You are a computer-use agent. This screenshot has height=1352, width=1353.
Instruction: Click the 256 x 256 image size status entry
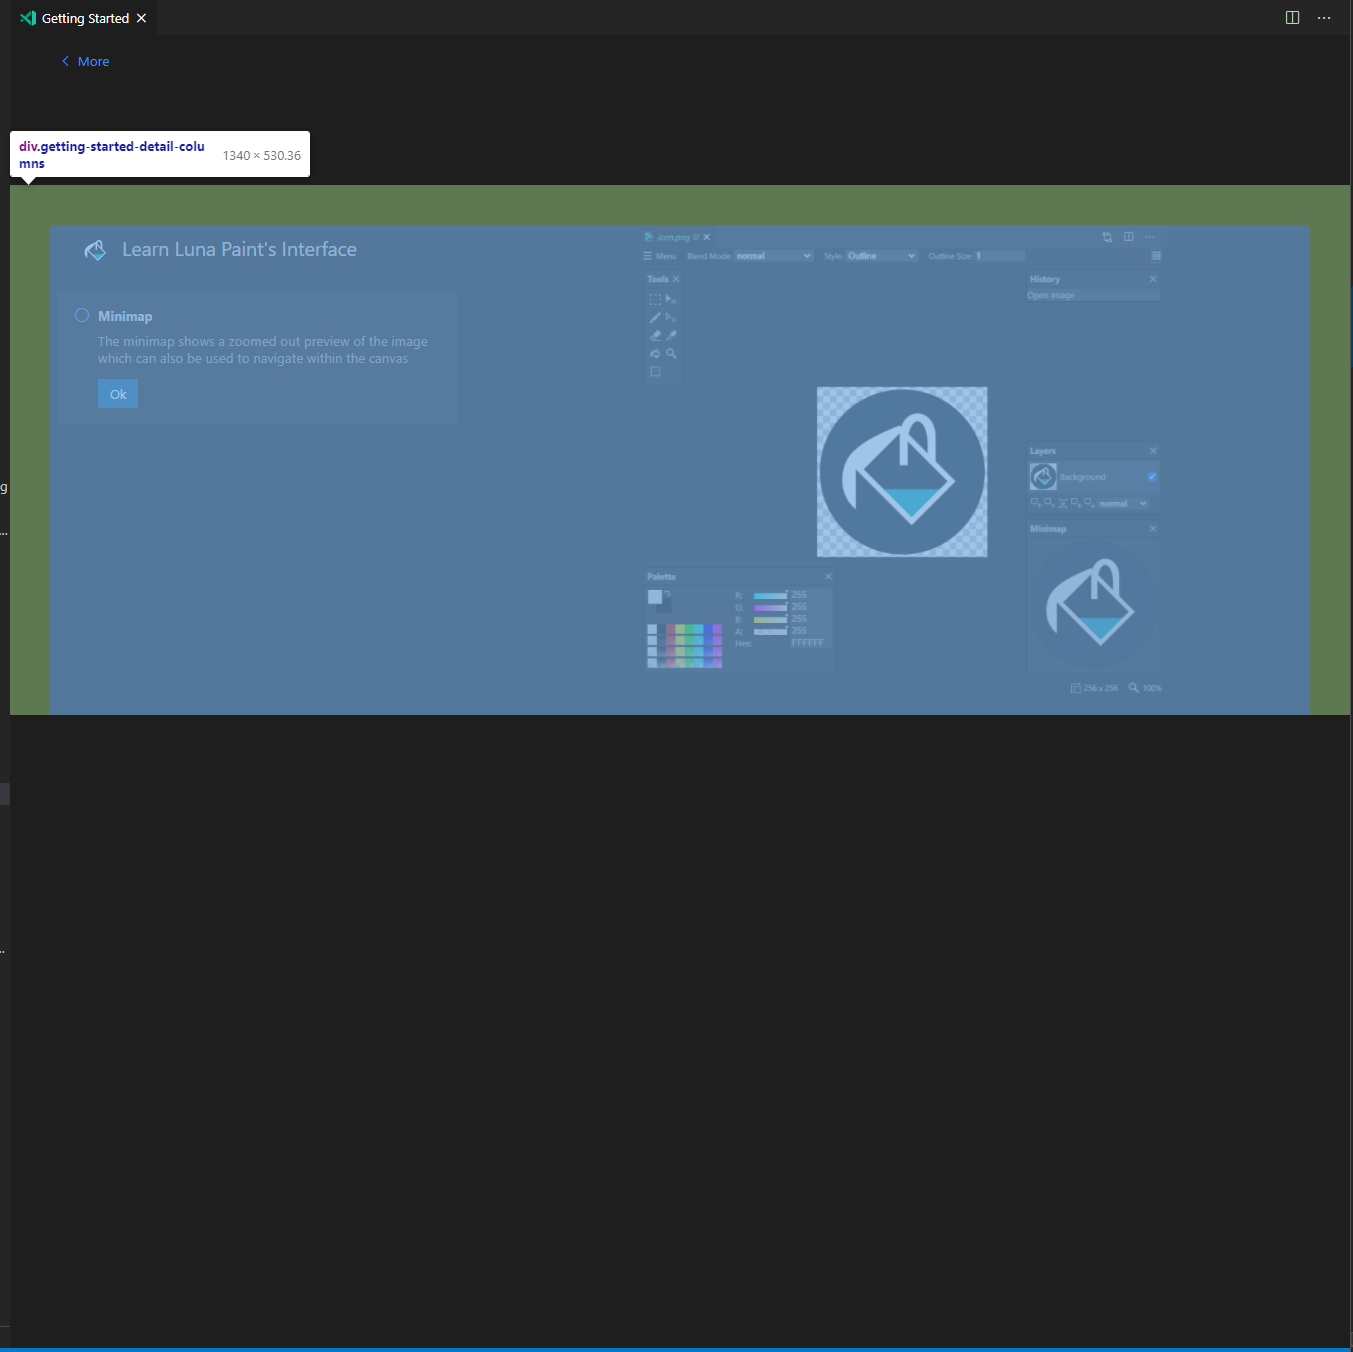1094,688
